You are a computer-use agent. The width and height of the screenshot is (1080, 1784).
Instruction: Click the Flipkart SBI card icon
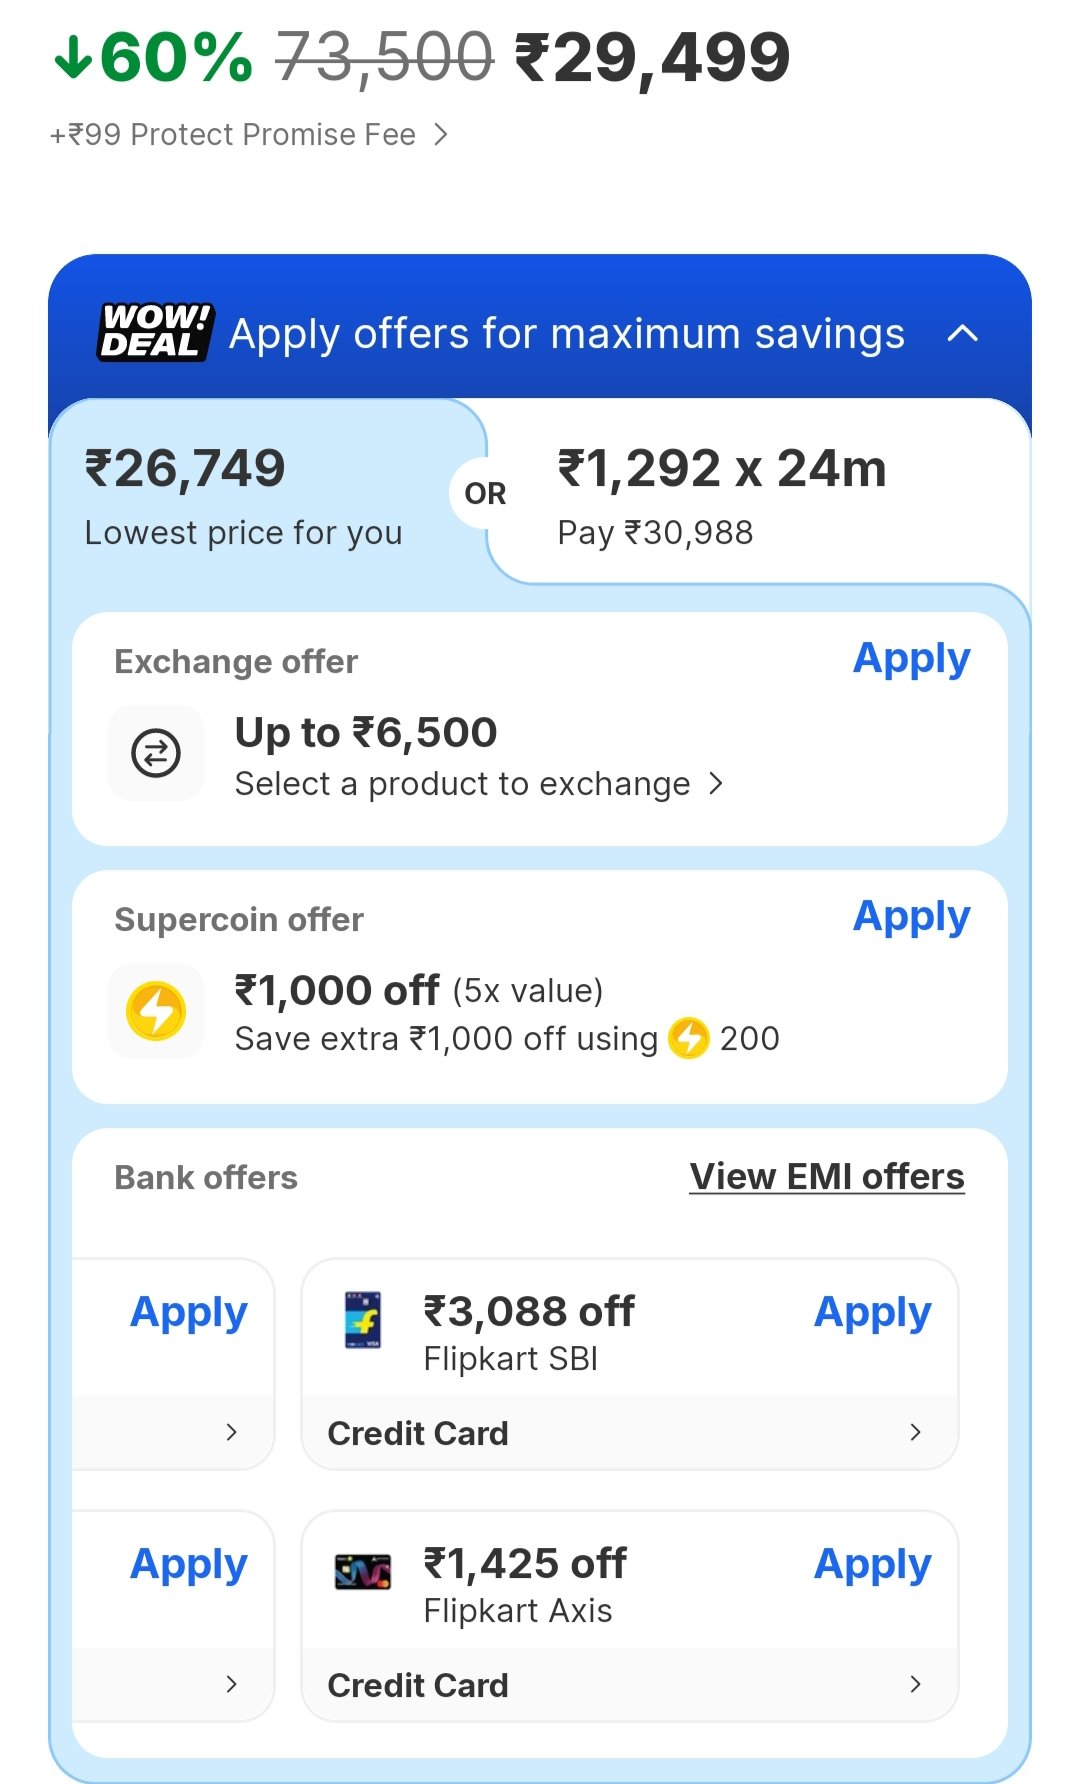pyautogui.click(x=363, y=1320)
